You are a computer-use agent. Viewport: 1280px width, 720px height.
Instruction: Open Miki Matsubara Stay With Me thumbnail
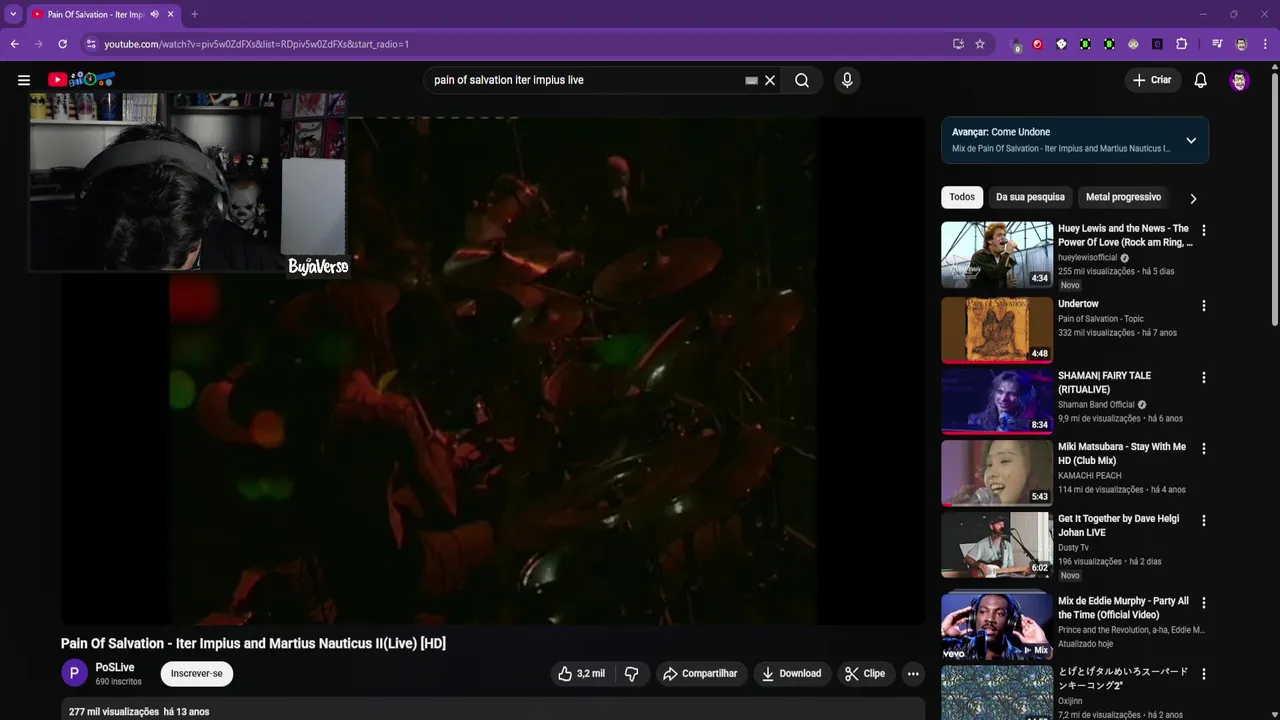(x=997, y=473)
